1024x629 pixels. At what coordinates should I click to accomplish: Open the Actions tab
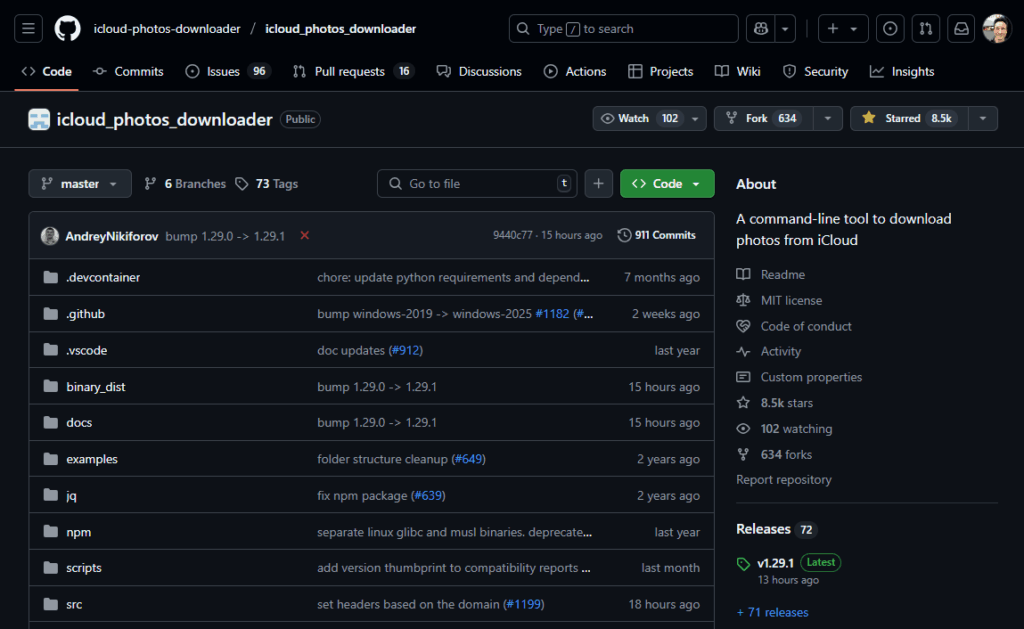[575, 72]
